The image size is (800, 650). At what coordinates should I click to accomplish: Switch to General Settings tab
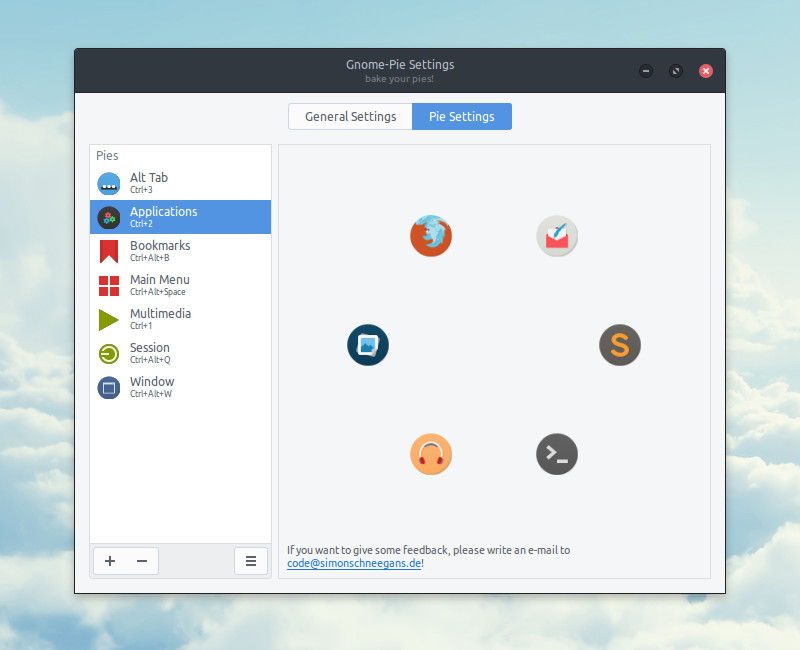pyautogui.click(x=351, y=116)
